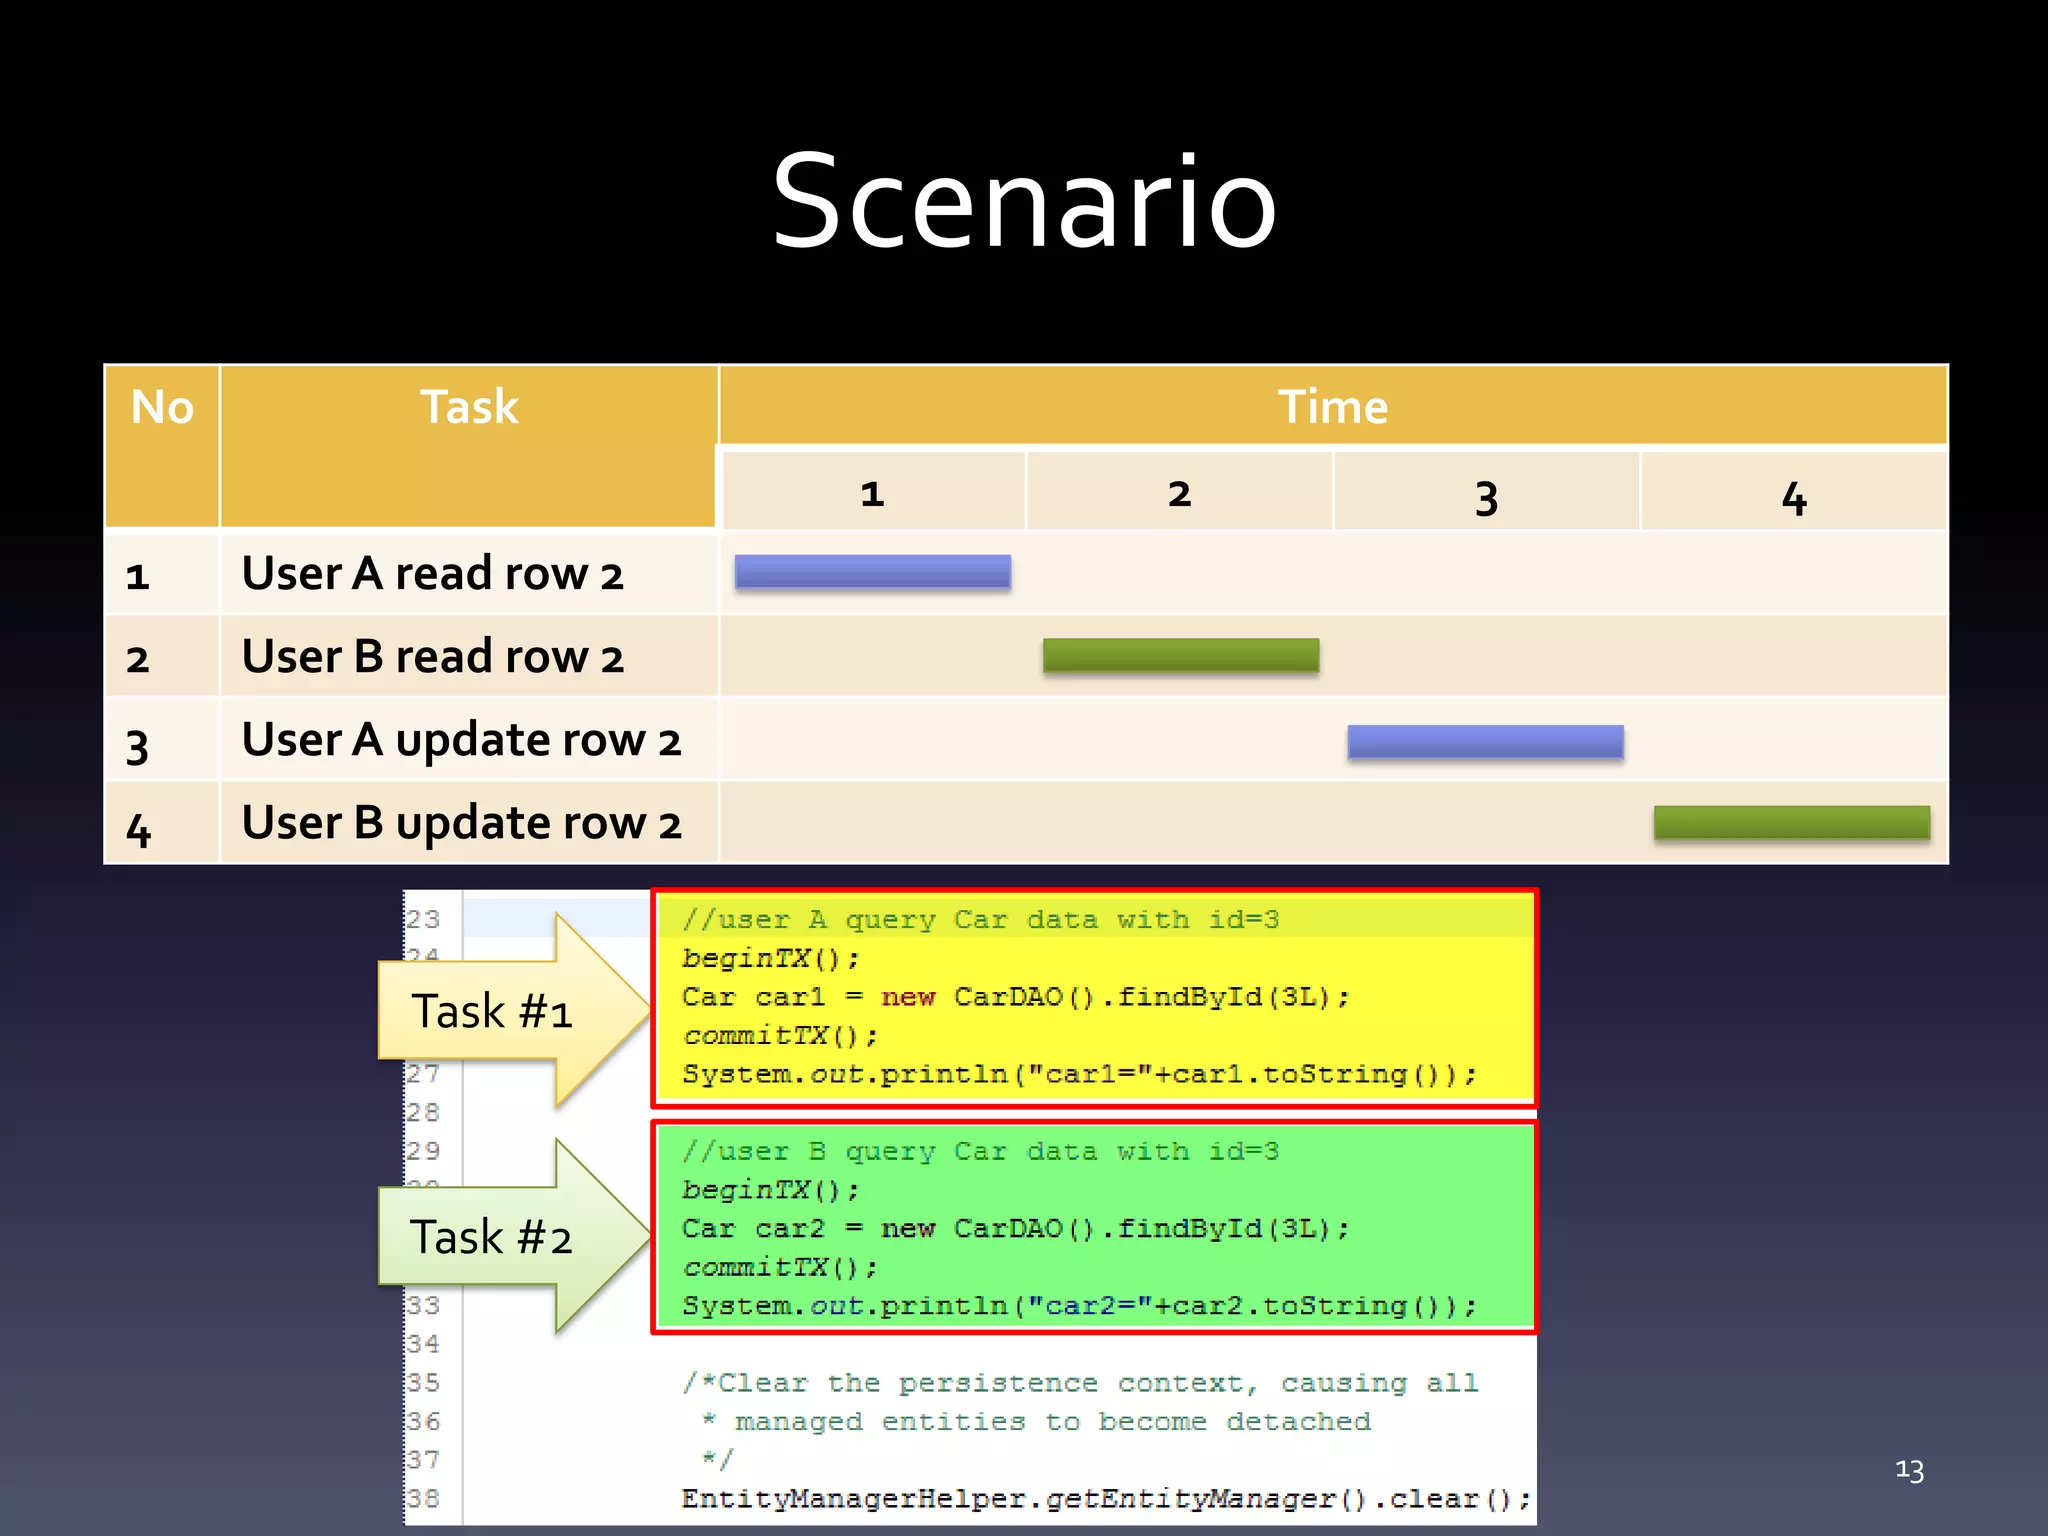The width and height of the screenshot is (2048, 1536).
Task: Click the green bar for User B read
Action: tap(1181, 655)
